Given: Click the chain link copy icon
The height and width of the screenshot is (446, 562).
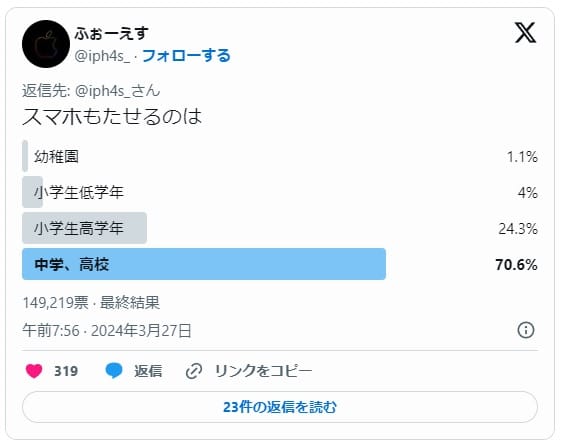Looking at the screenshot, I should click(194, 371).
